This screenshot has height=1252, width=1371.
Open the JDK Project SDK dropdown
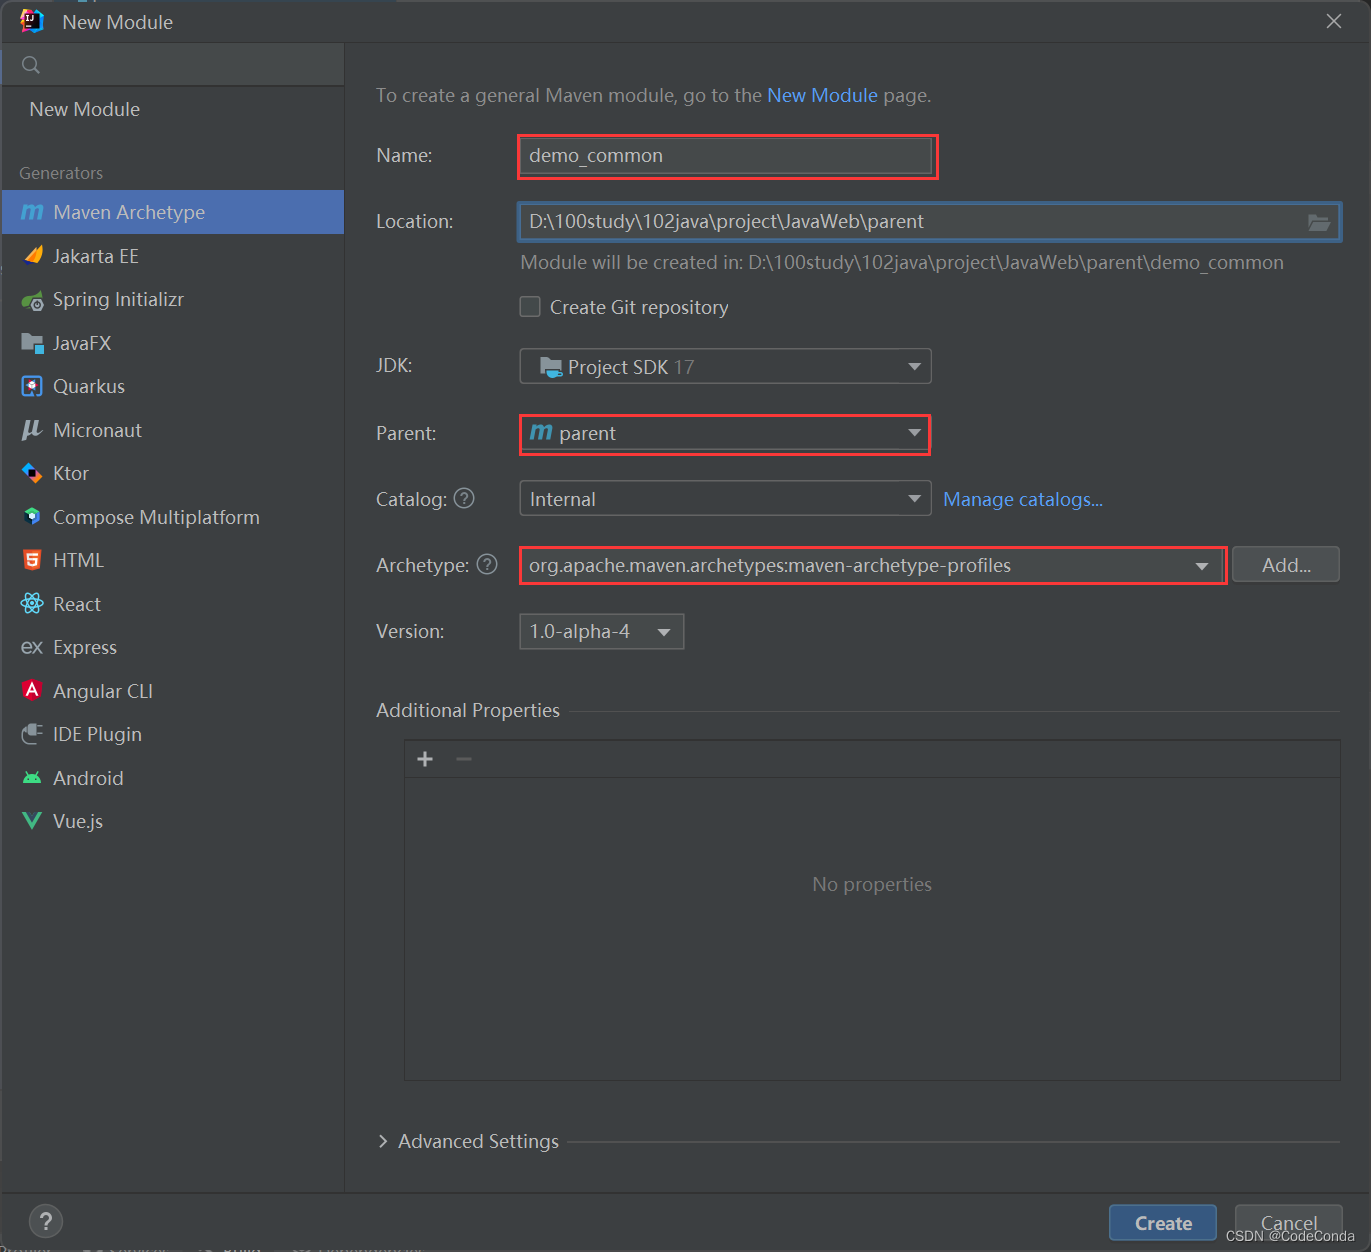click(x=725, y=366)
